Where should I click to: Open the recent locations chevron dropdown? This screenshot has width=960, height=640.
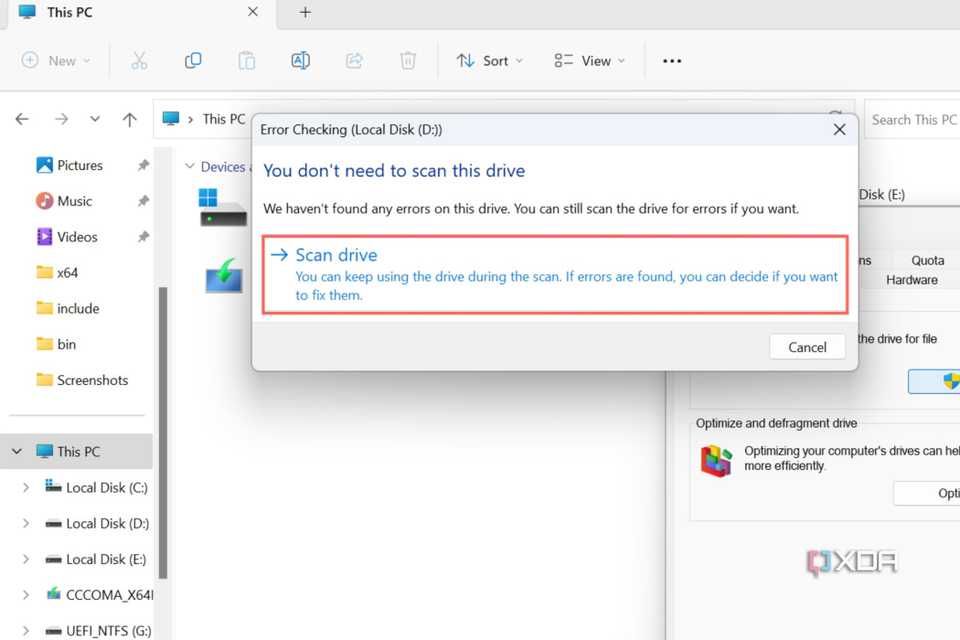point(95,119)
